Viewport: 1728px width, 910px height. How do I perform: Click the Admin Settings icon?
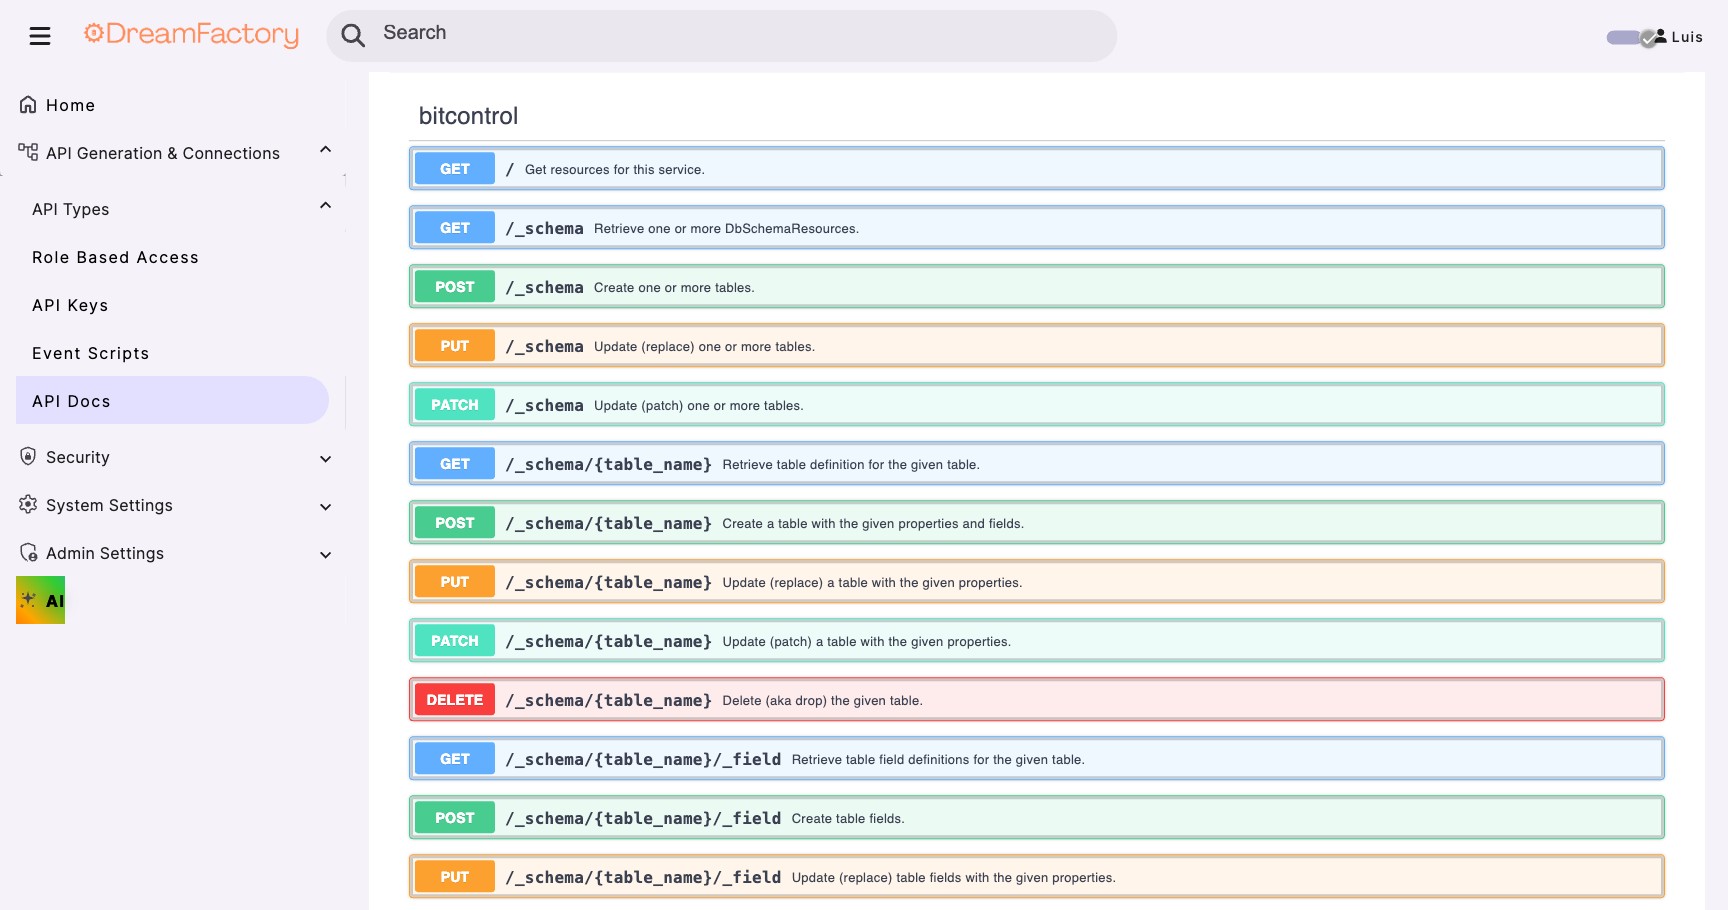click(x=27, y=552)
